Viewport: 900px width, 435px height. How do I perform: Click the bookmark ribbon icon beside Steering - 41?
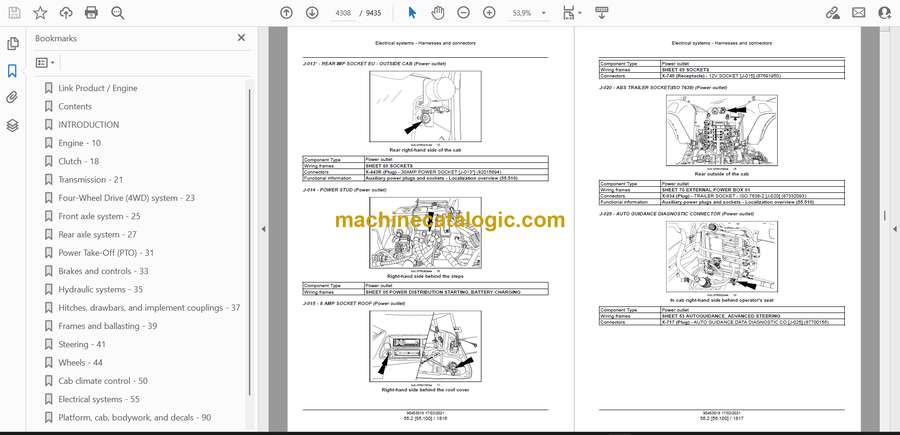49,344
